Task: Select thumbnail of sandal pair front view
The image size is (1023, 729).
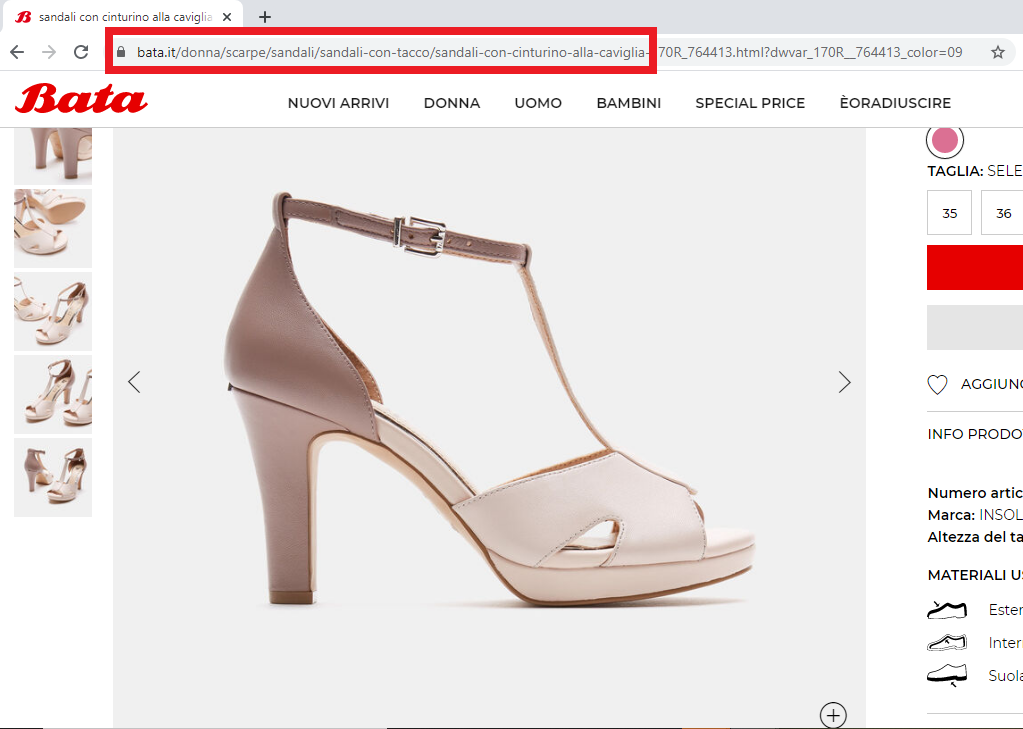Action: (53, 394)
